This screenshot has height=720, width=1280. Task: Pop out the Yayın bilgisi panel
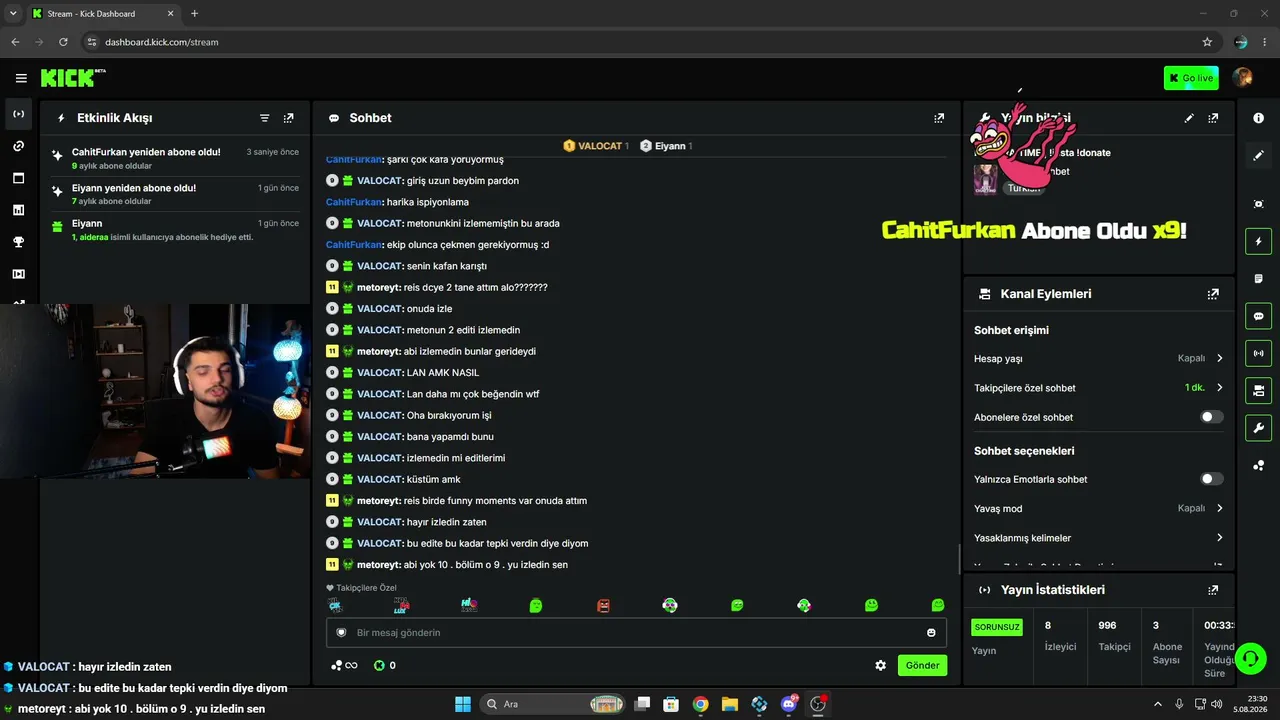[1213, 118]
